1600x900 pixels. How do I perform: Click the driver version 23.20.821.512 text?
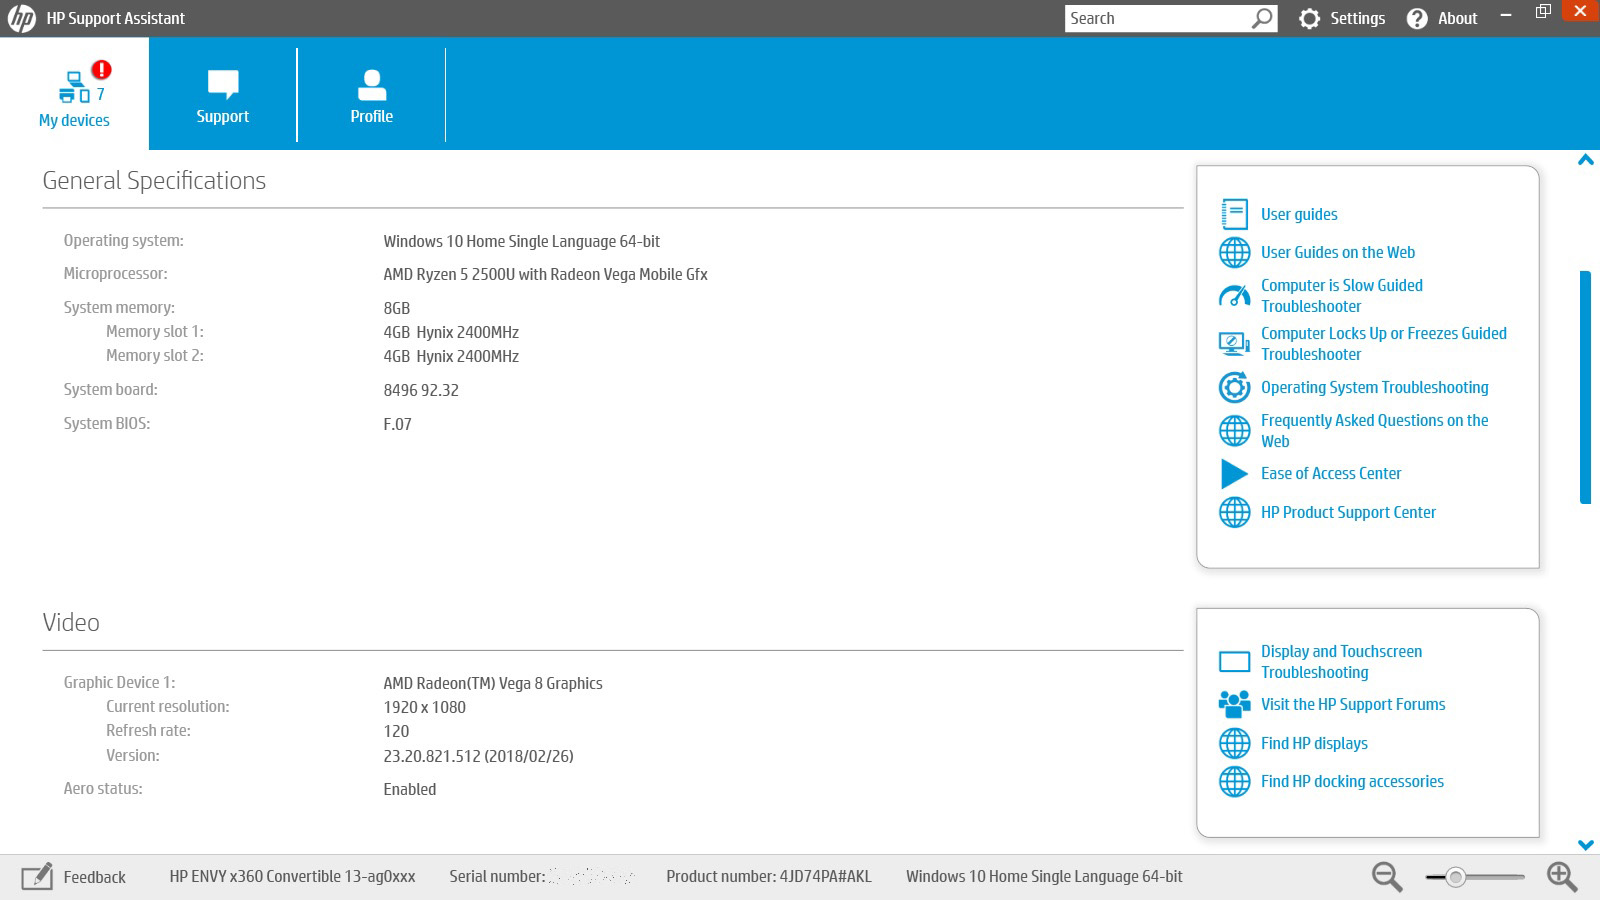[478, 756]
